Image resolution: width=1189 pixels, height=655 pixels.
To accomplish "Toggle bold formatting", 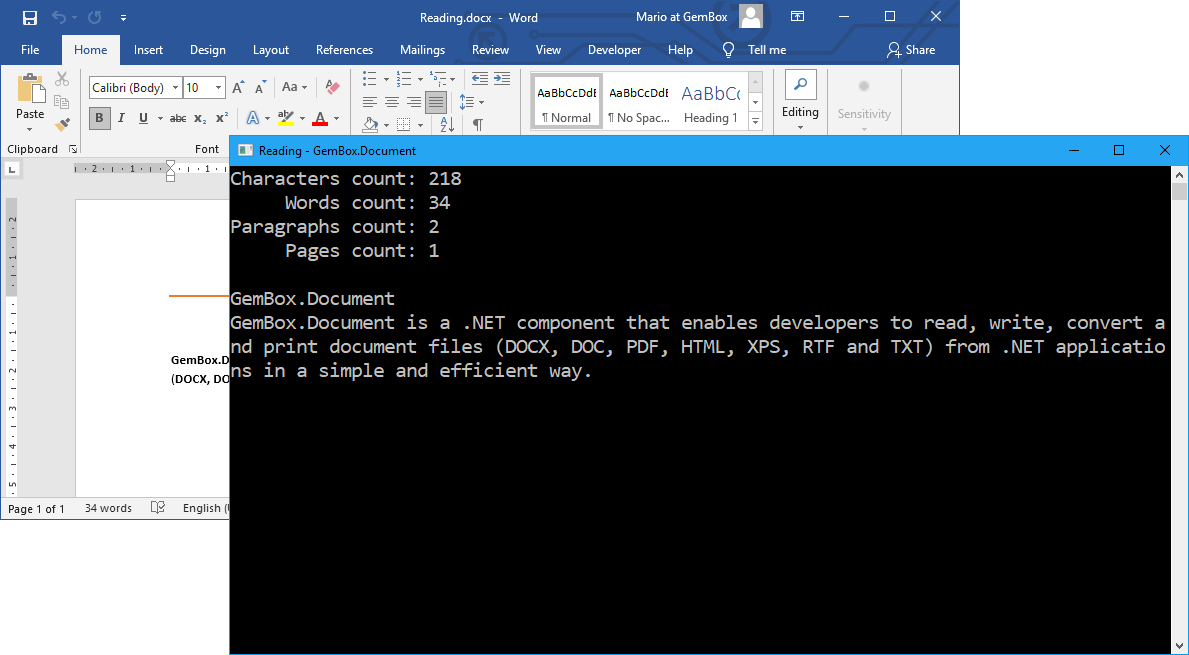I will [98, 118].
